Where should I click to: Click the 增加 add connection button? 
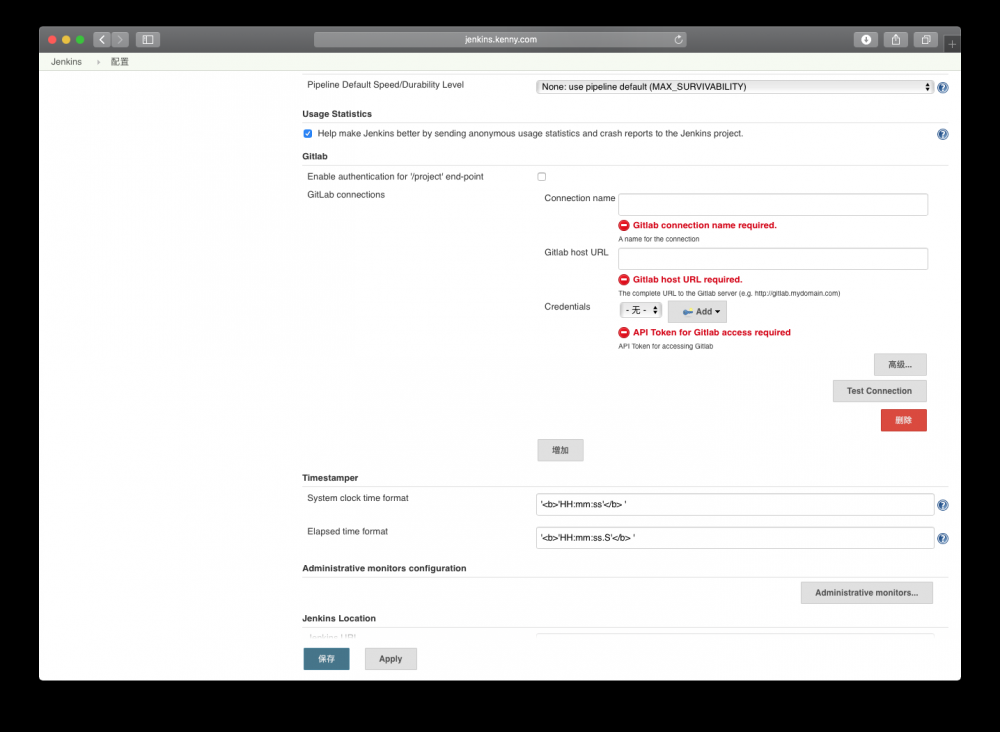560,450
